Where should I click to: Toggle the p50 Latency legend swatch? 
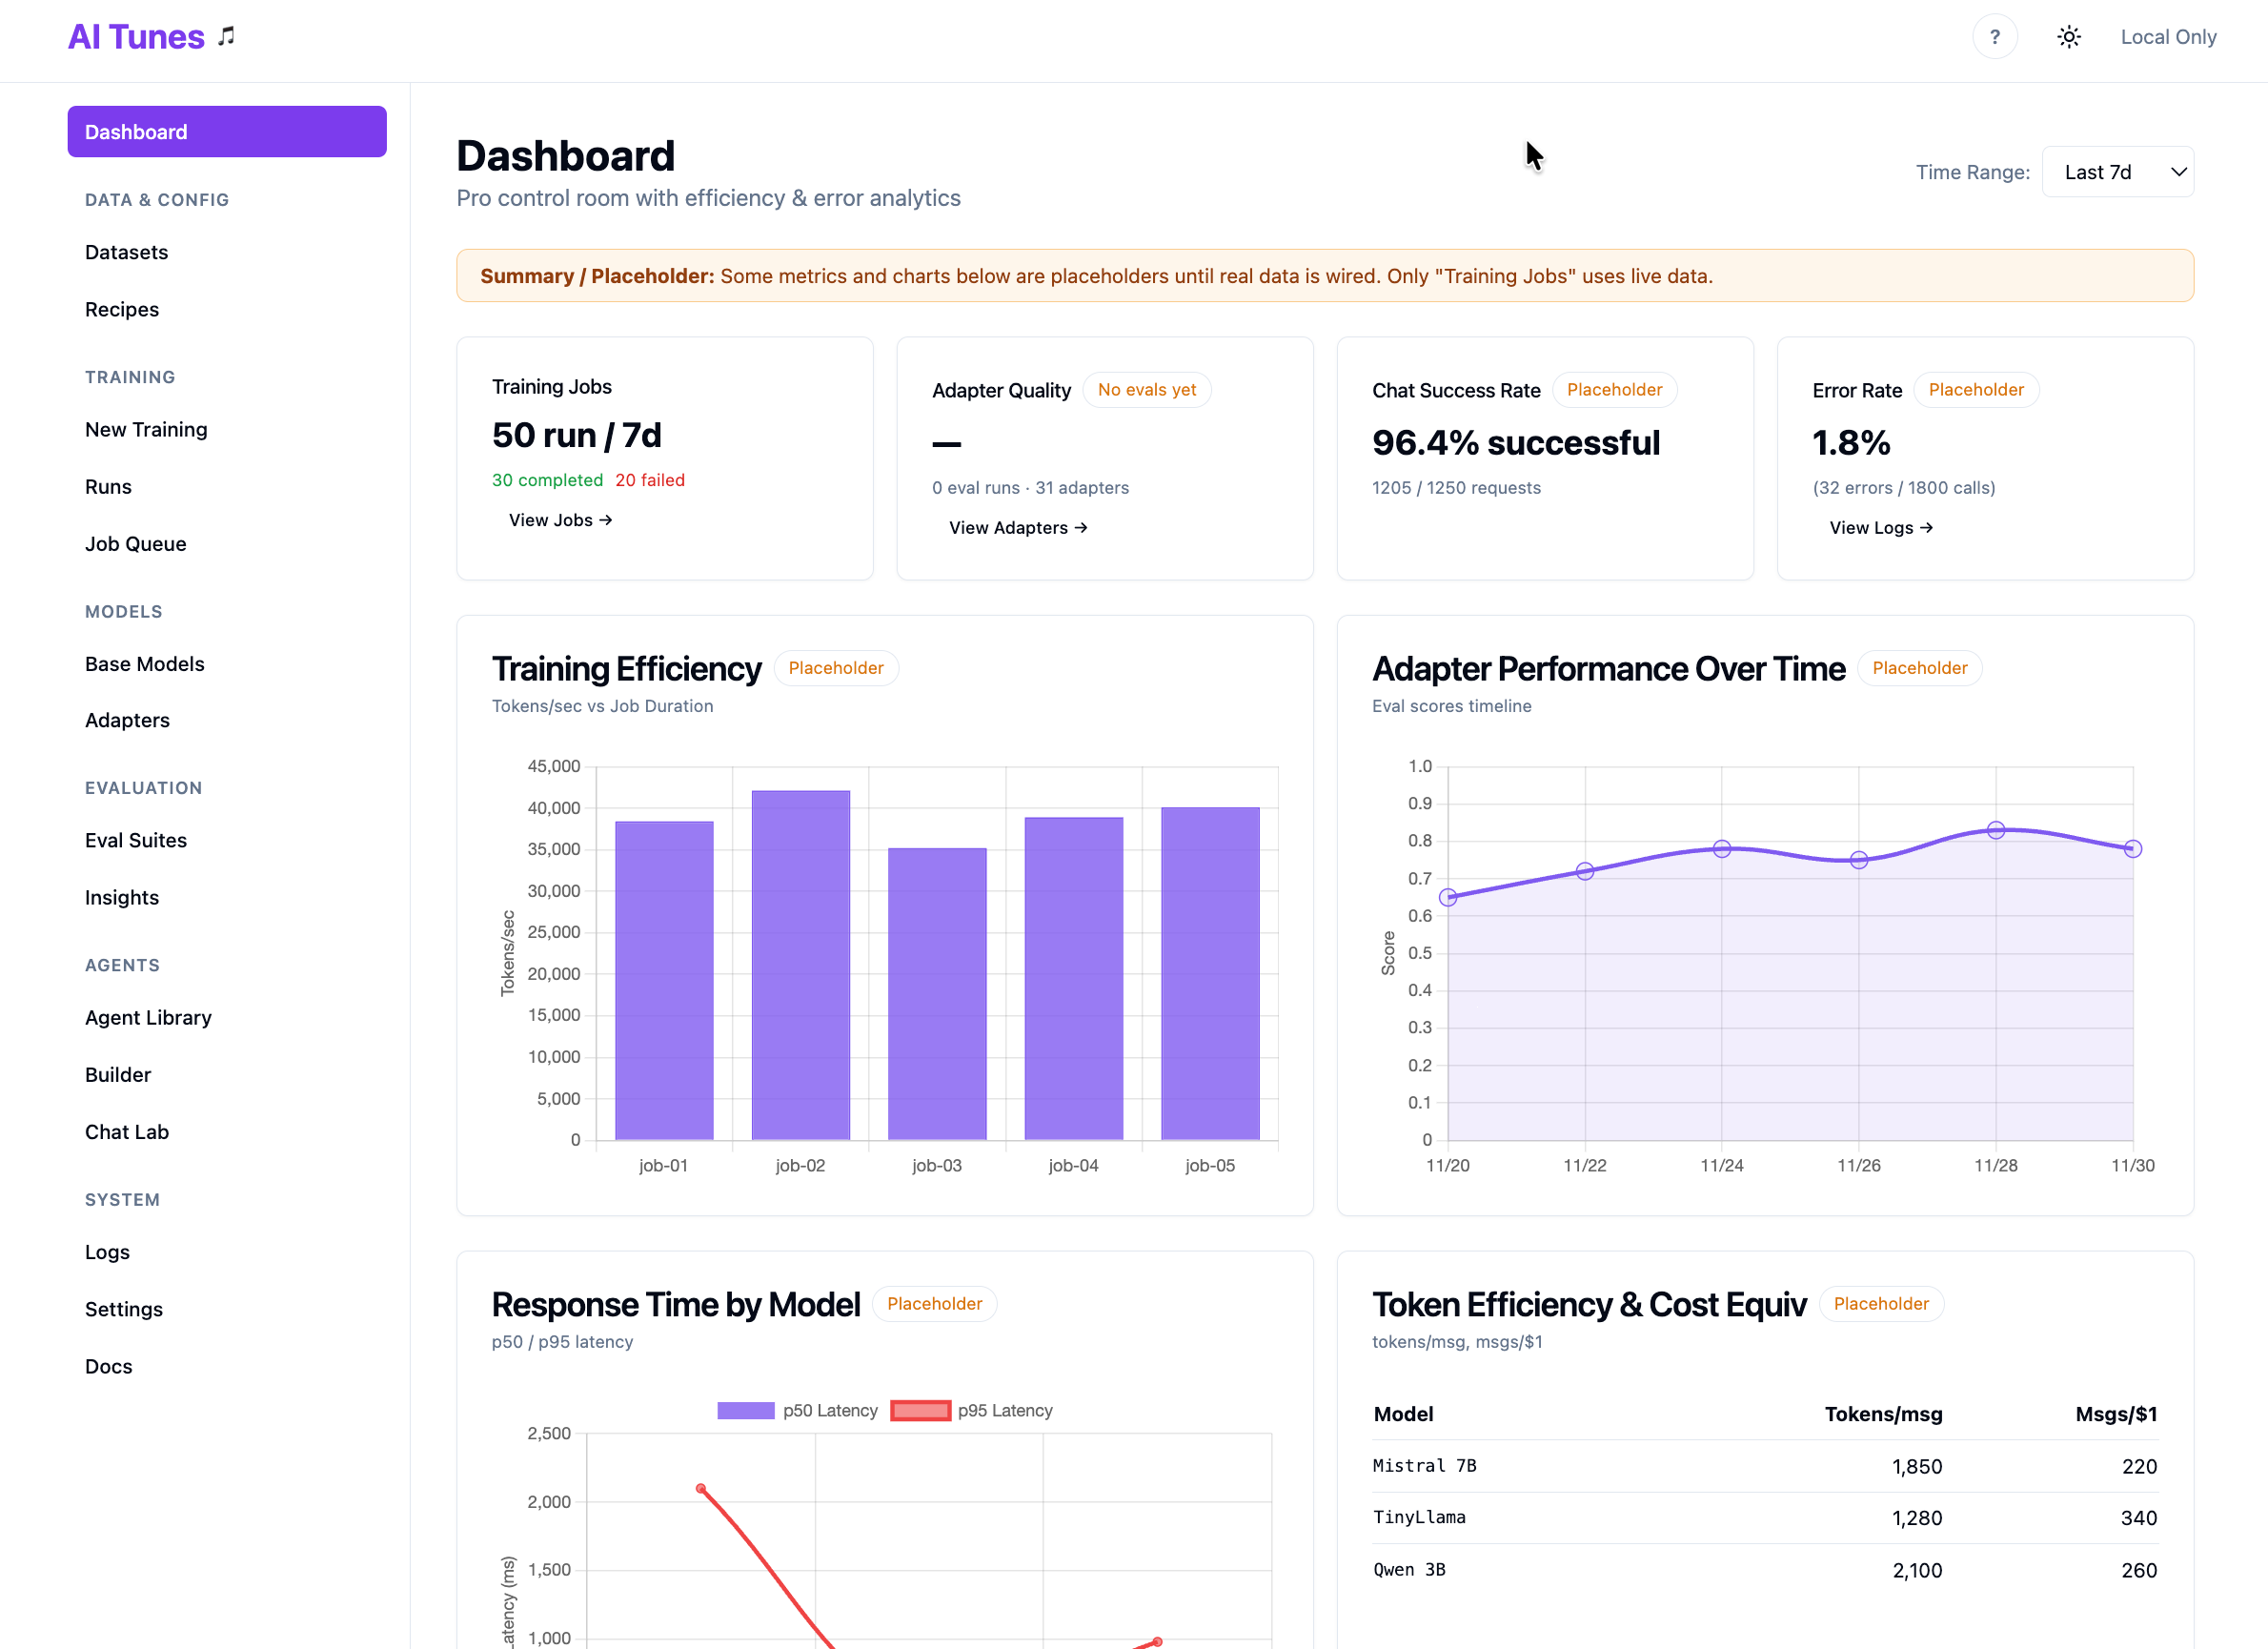pos(745,1411)
